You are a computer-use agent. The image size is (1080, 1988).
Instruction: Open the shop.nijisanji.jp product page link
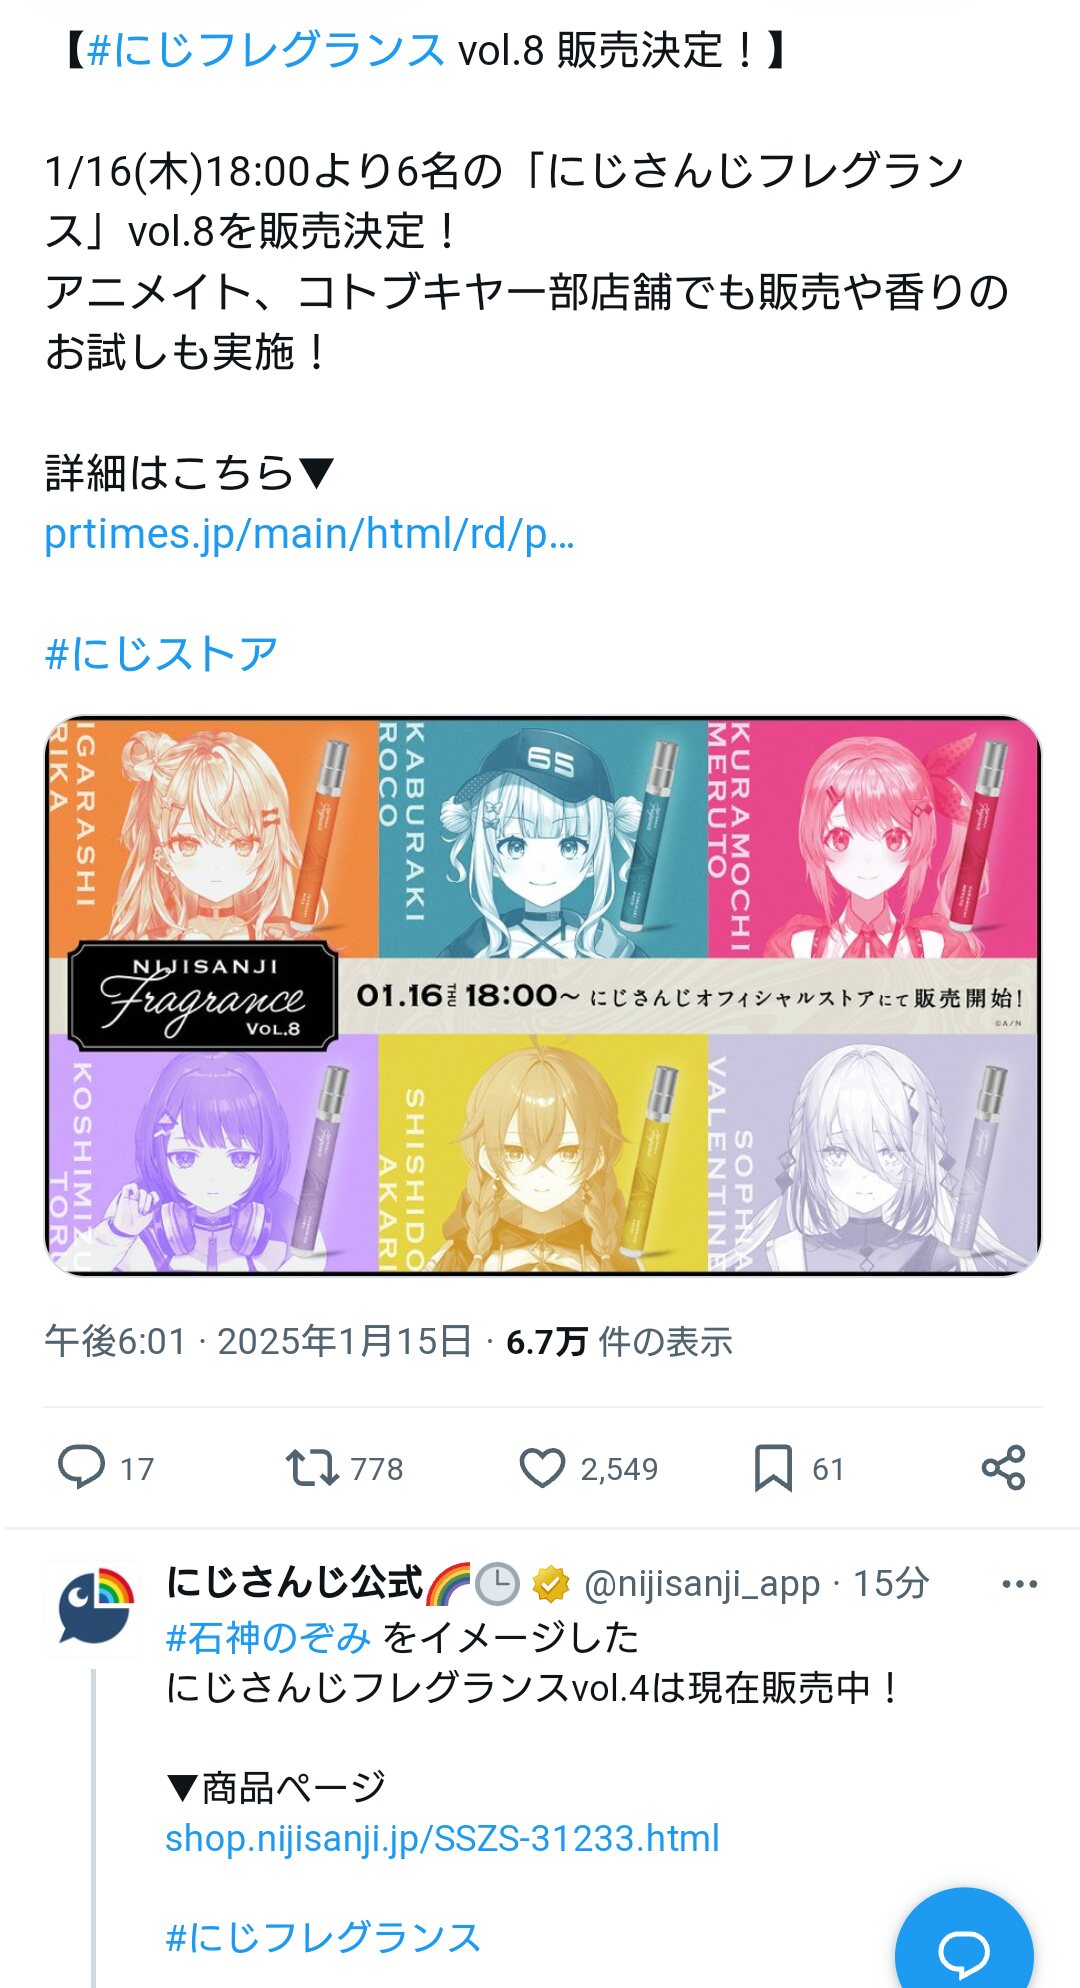click(442, 1838)
